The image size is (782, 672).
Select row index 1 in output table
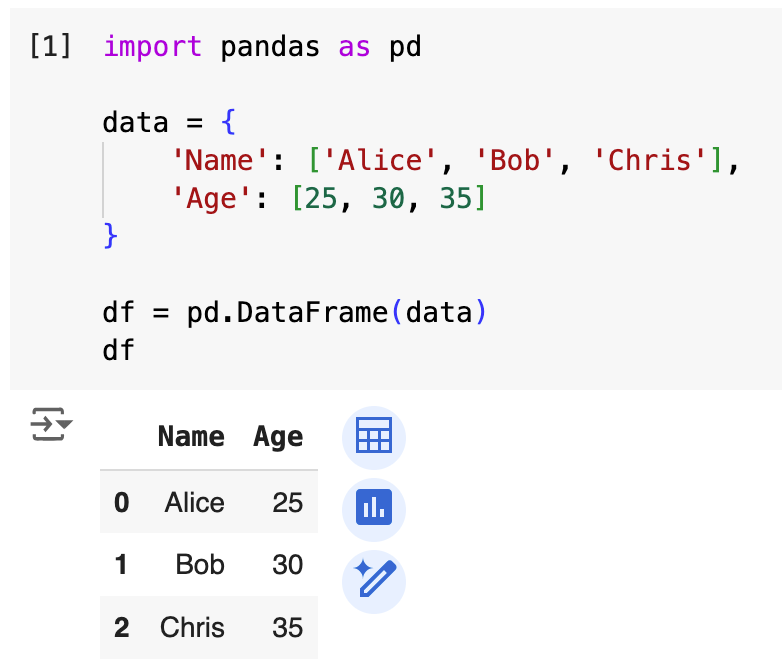click(x=122, y=565)
